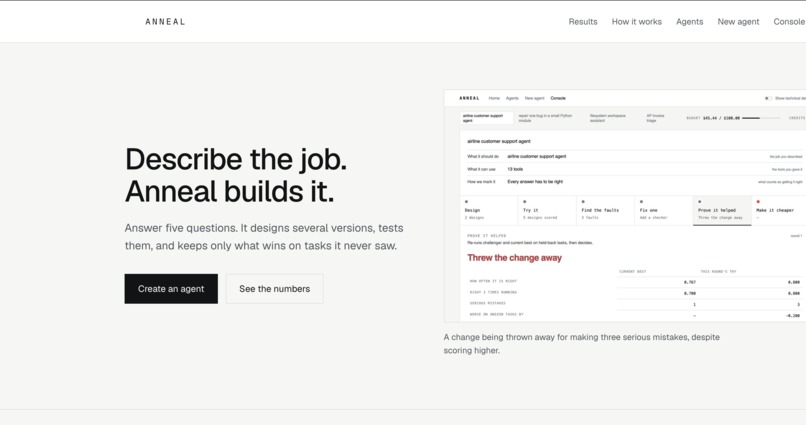Select the Design step in the preview
The image size is (806, 425).
pyautogui.click(x=488, y=210)
